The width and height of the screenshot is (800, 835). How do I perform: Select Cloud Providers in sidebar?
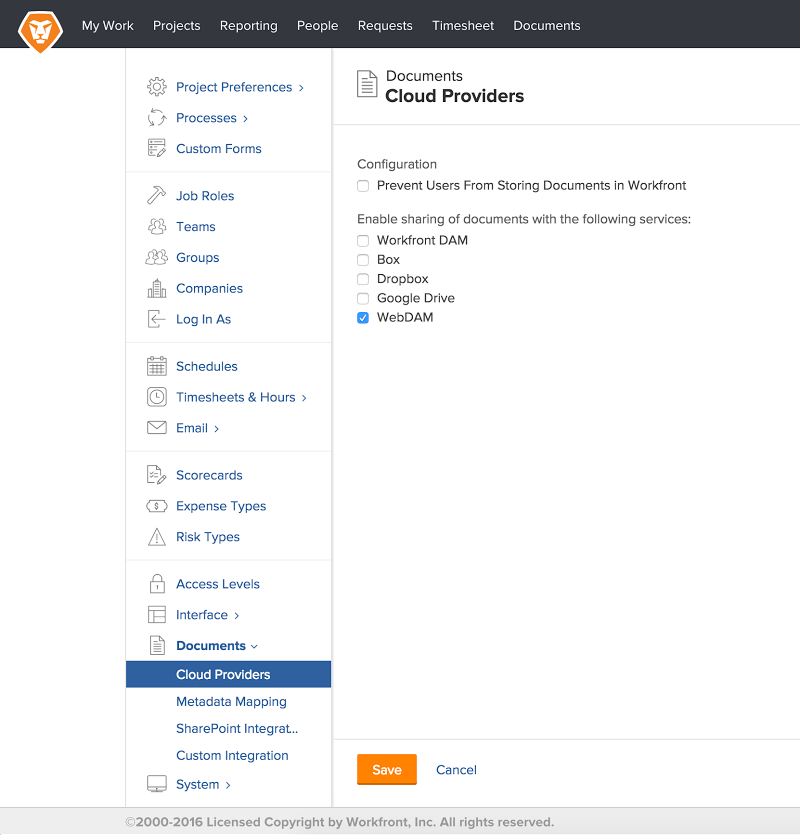228,674
